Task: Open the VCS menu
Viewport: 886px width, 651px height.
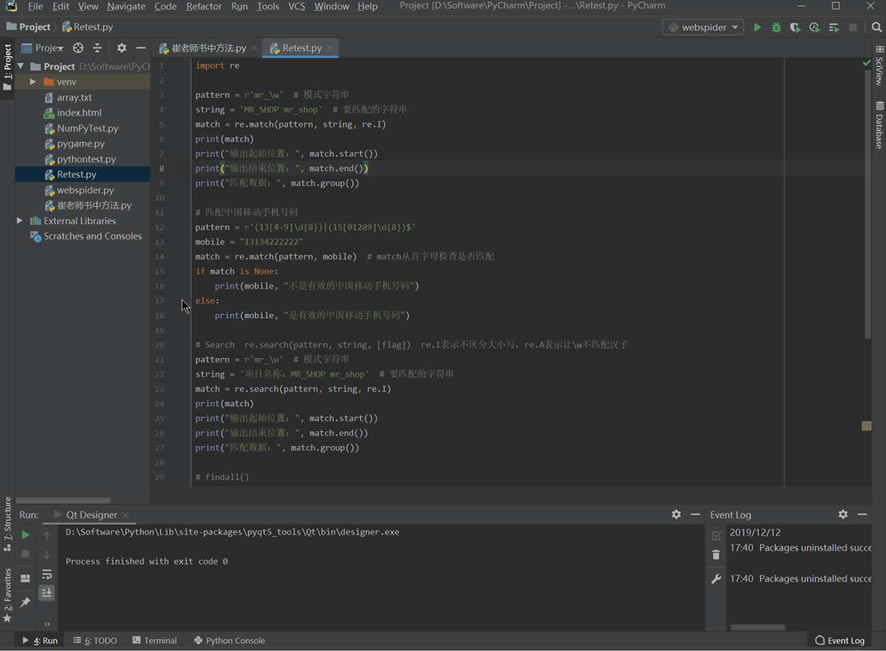Action: click(297, 6)
